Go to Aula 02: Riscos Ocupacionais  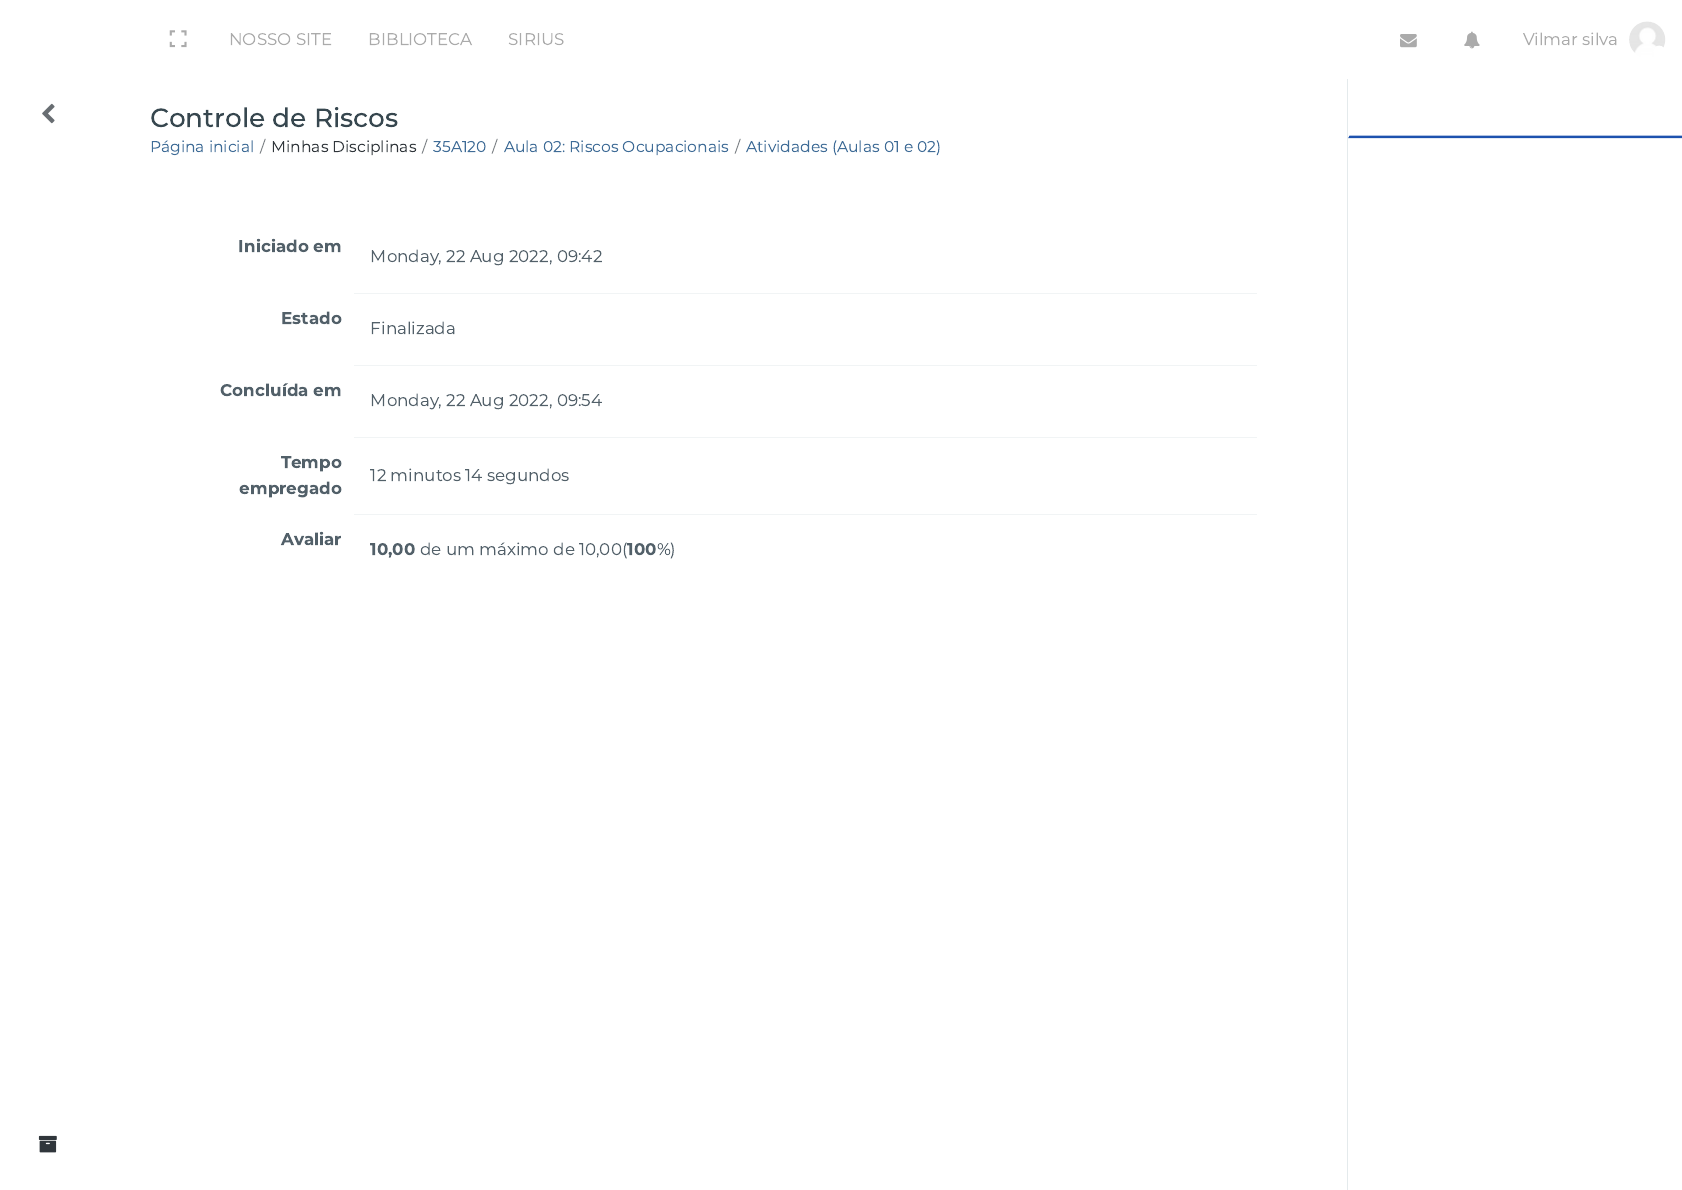[616, 146]
